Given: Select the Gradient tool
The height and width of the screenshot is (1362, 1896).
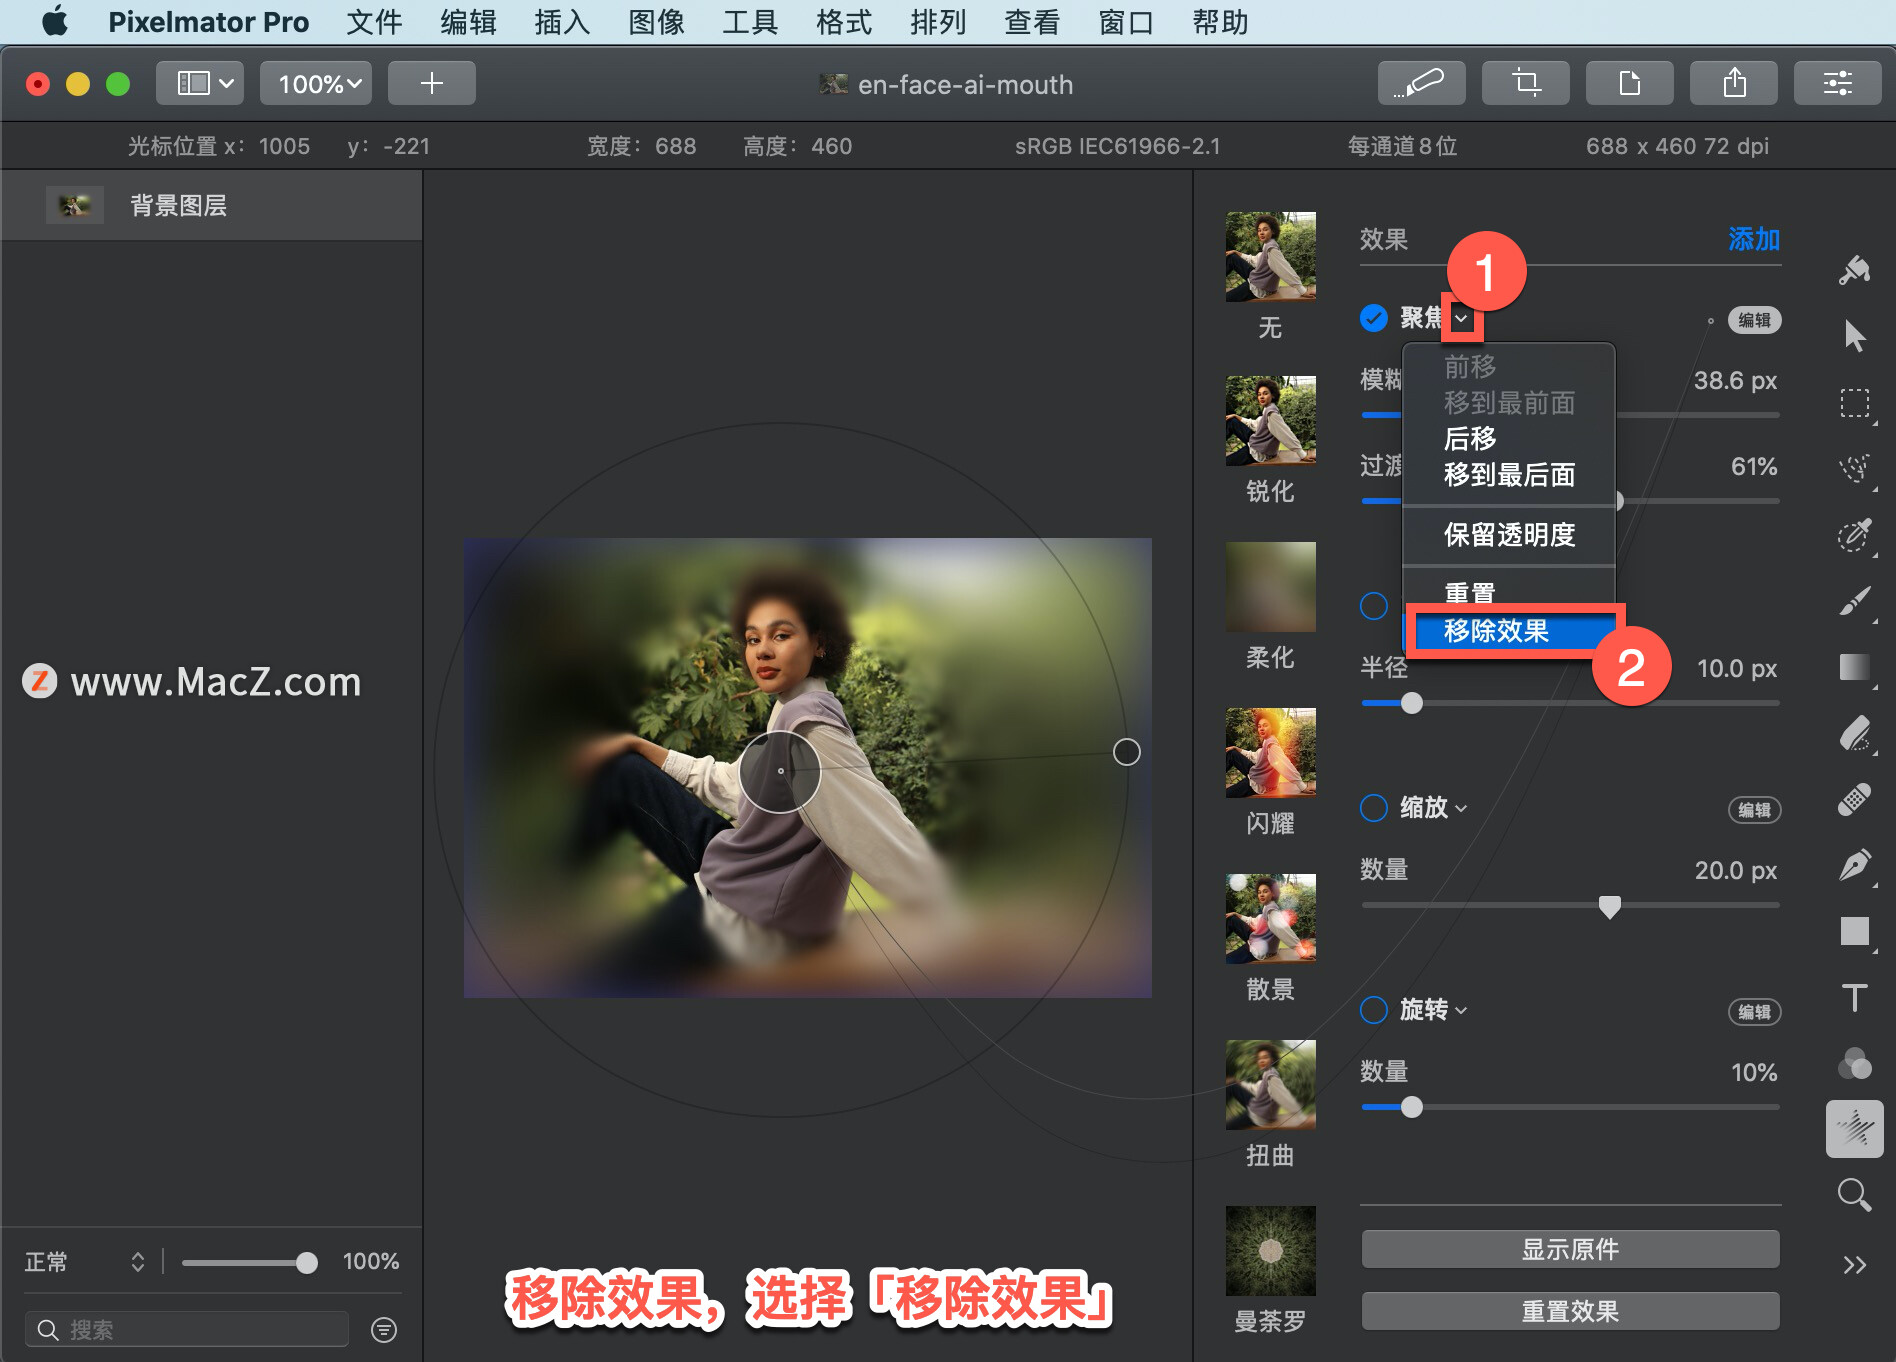Looking at the screenshot, I should (x=1855, y=667).
